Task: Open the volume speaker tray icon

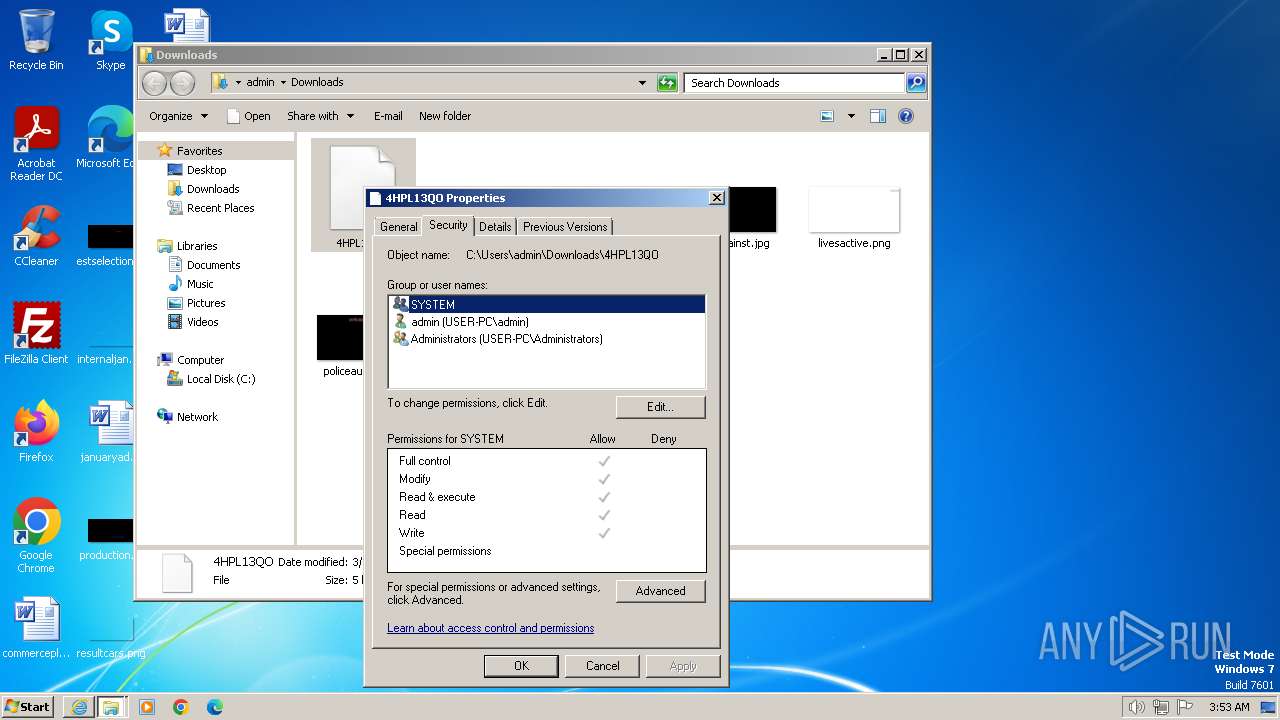Action: [x=1136, y=707]
